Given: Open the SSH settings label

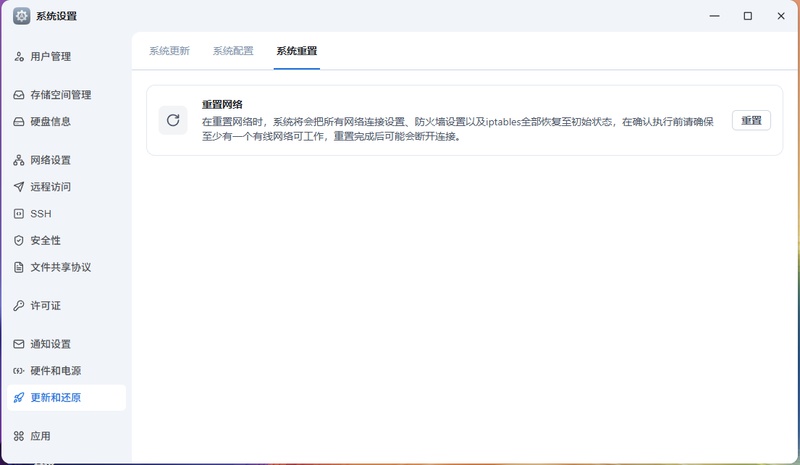Looking at the screenshot, I should pos(41,214).
